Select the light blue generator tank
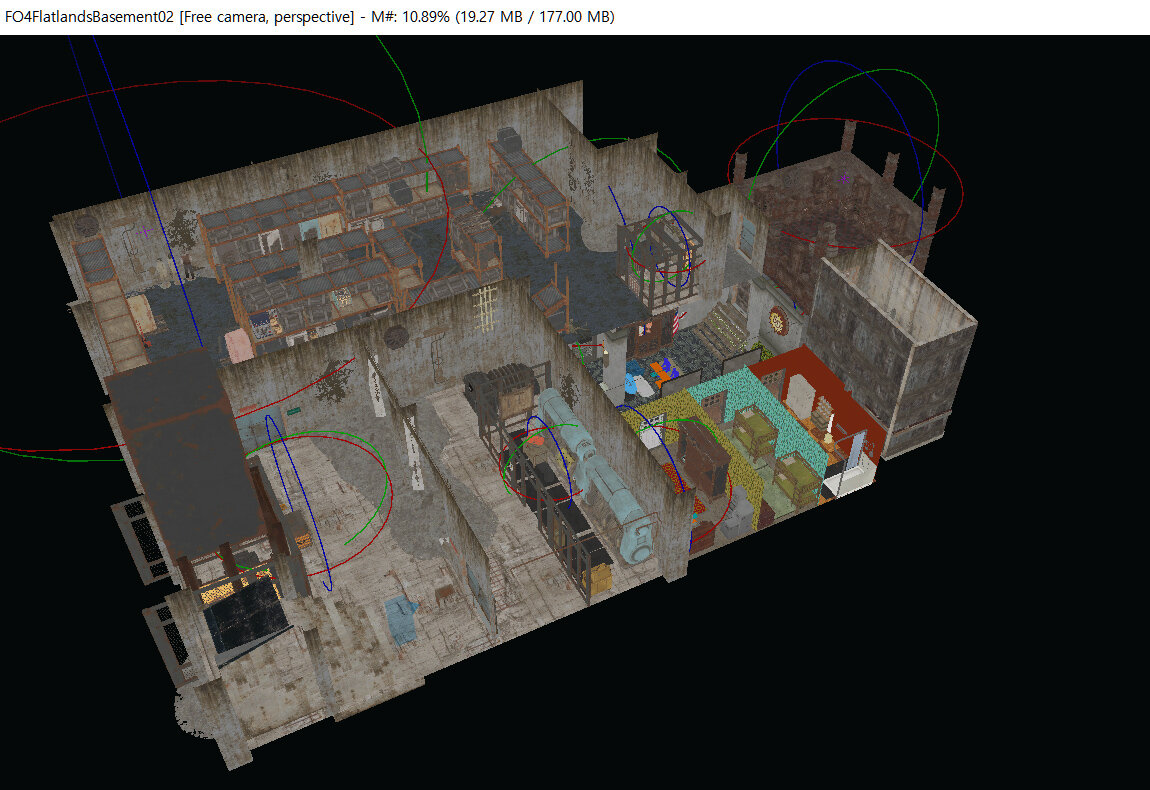Image resolution: width=1150 pixels, height=790 pixels. tap(598, 473)
